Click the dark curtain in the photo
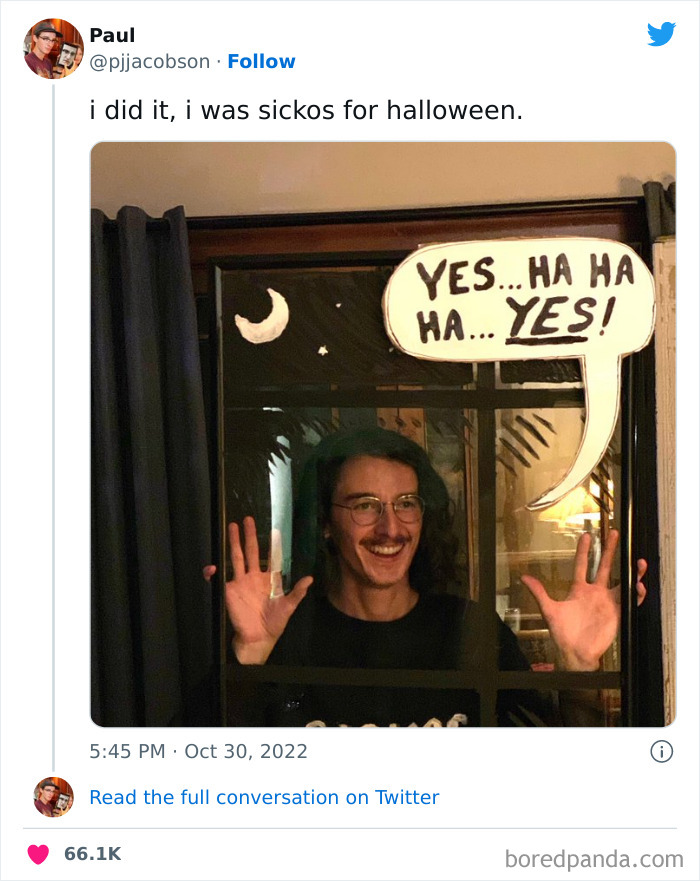700x881 pixels. click(150, 450)
